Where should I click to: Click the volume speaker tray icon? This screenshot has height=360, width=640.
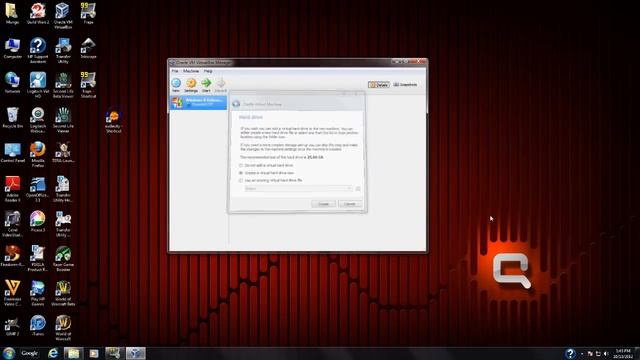(x=606, y=353)
